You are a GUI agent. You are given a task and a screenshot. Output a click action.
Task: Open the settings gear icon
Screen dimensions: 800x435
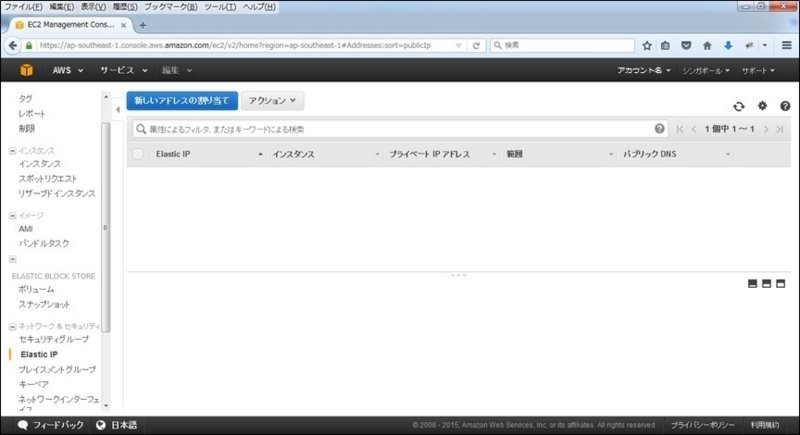click(762, 106)
